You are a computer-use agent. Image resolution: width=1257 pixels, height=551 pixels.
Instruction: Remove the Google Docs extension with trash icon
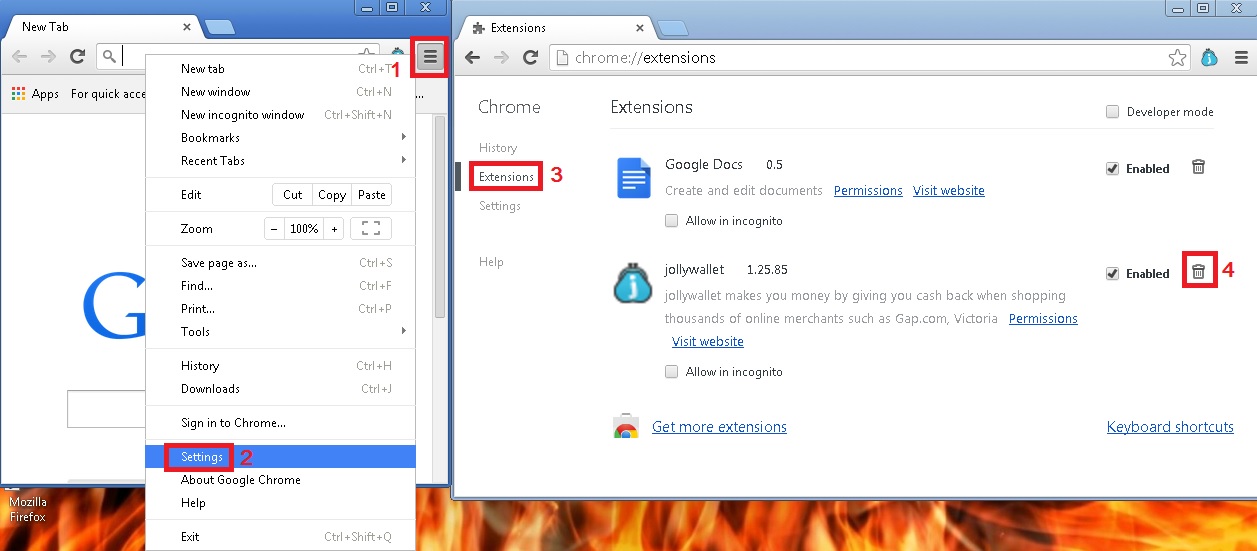tap(1198, 167)
